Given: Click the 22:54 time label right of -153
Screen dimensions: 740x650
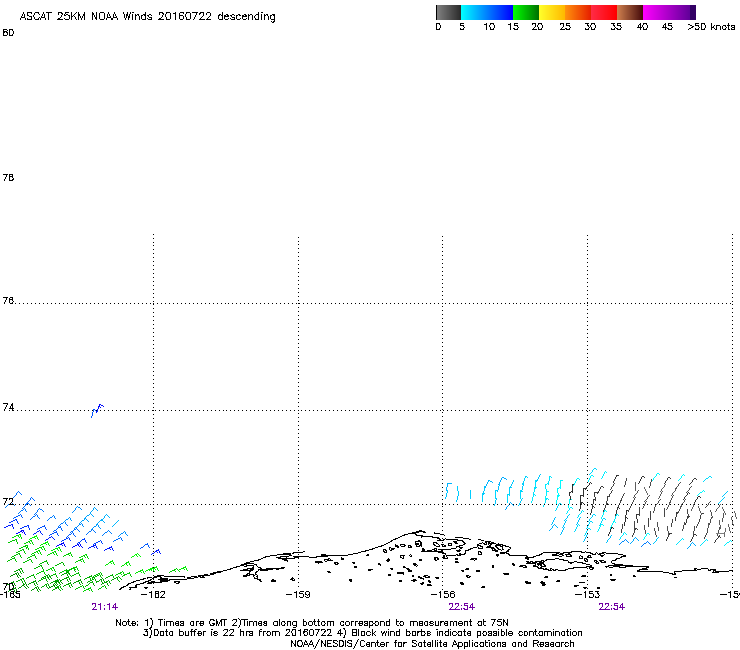Looking at the screenshot, I should [x=612, y=607].
